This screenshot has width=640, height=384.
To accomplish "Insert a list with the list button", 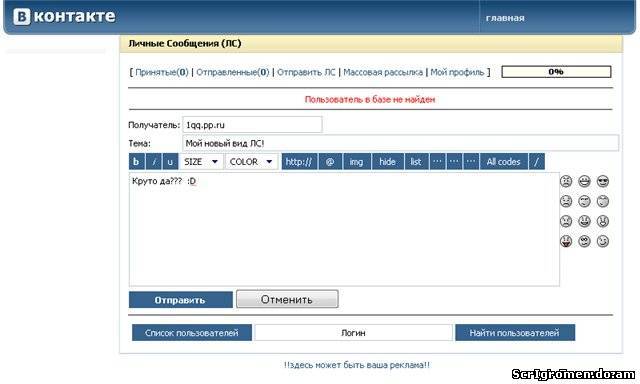I will [x=417, y=162].
